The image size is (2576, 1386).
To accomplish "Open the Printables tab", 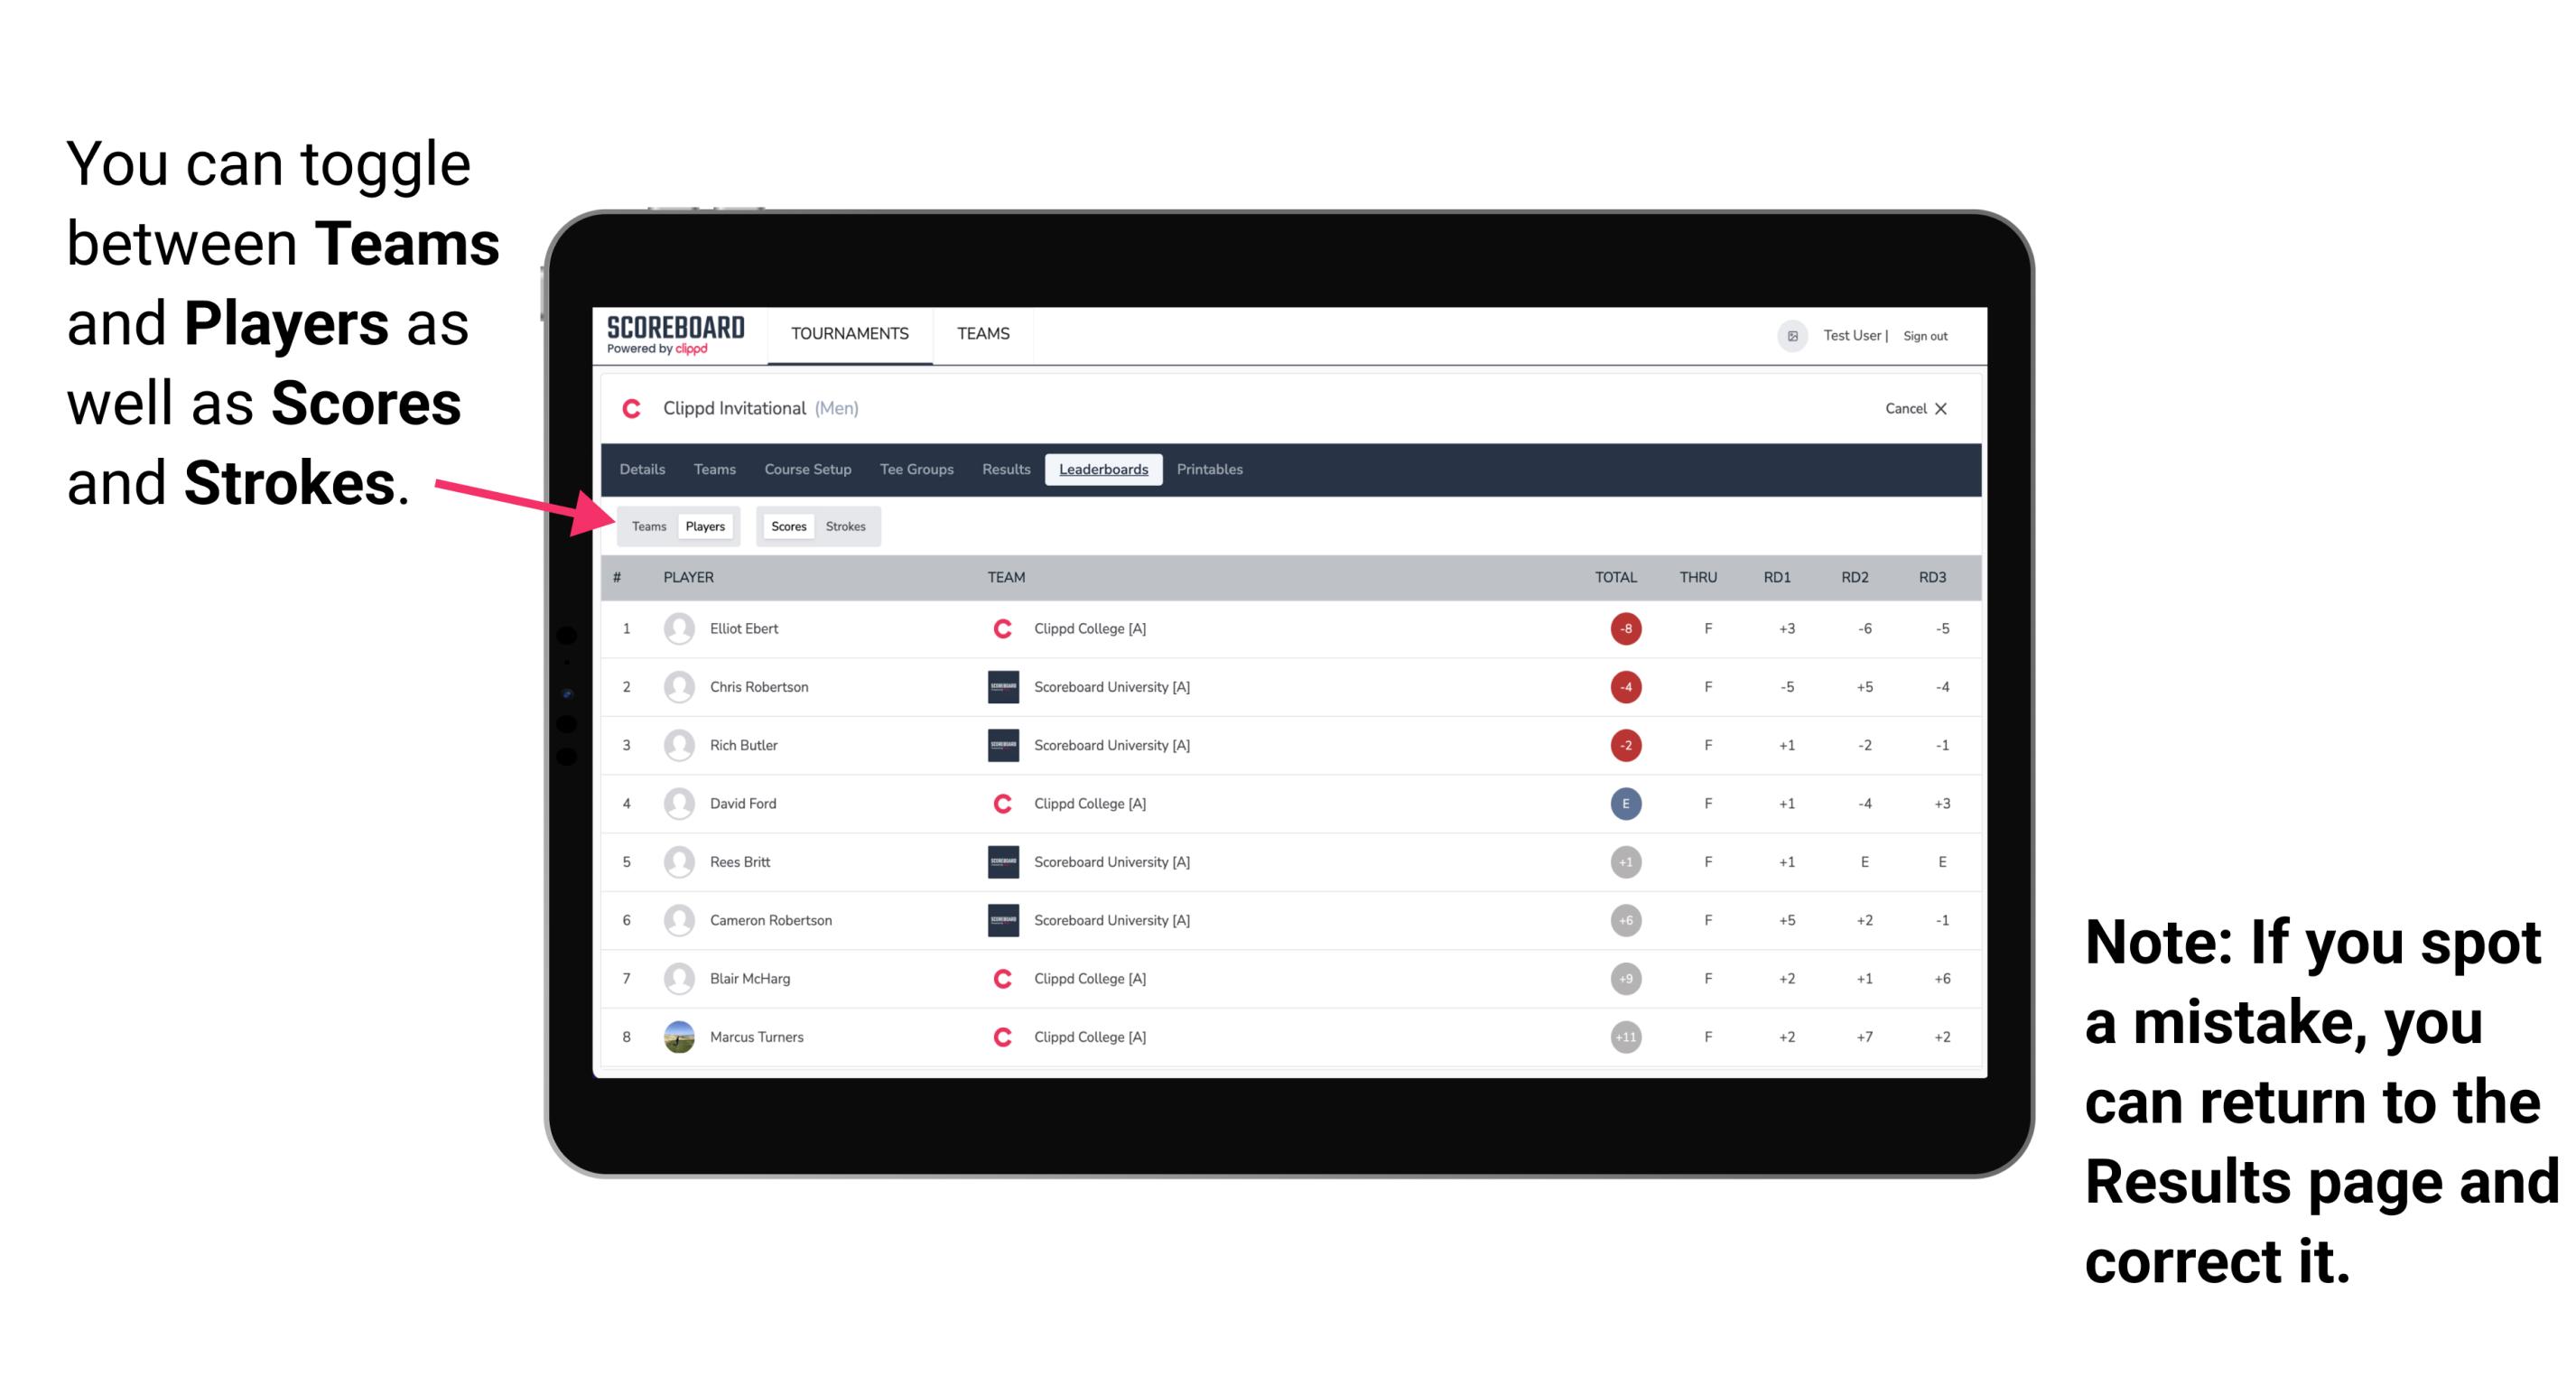I will 1211,470.
